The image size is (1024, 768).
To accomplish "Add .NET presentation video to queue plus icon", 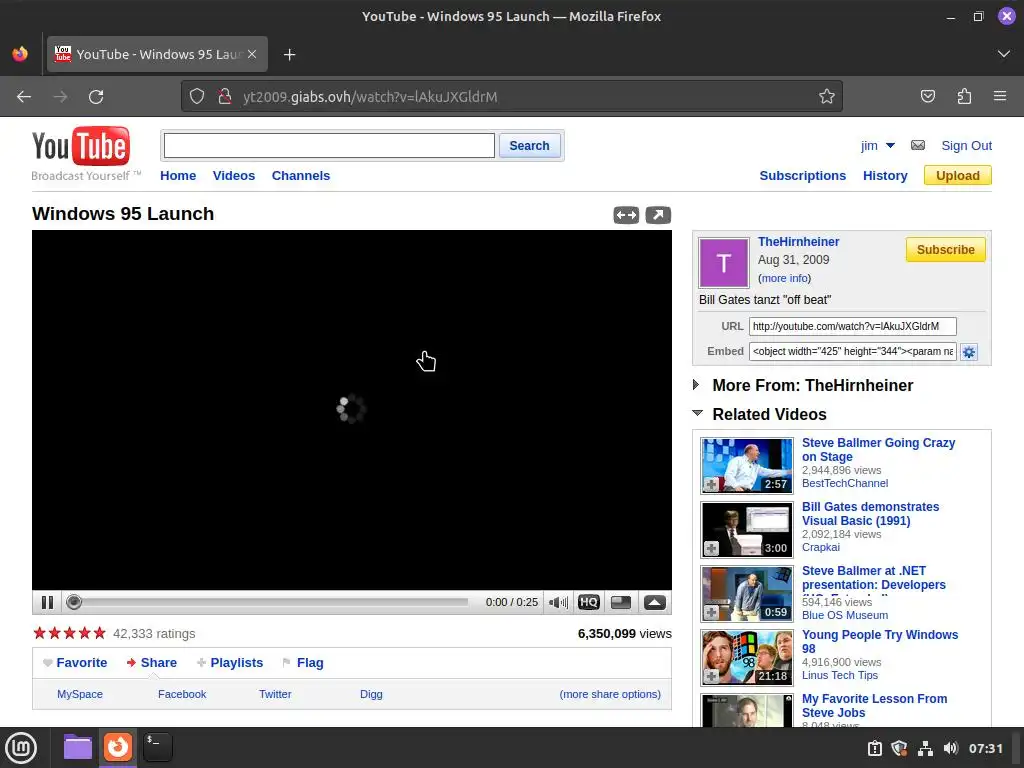I will pyautogui.click(x=712, y=613).
